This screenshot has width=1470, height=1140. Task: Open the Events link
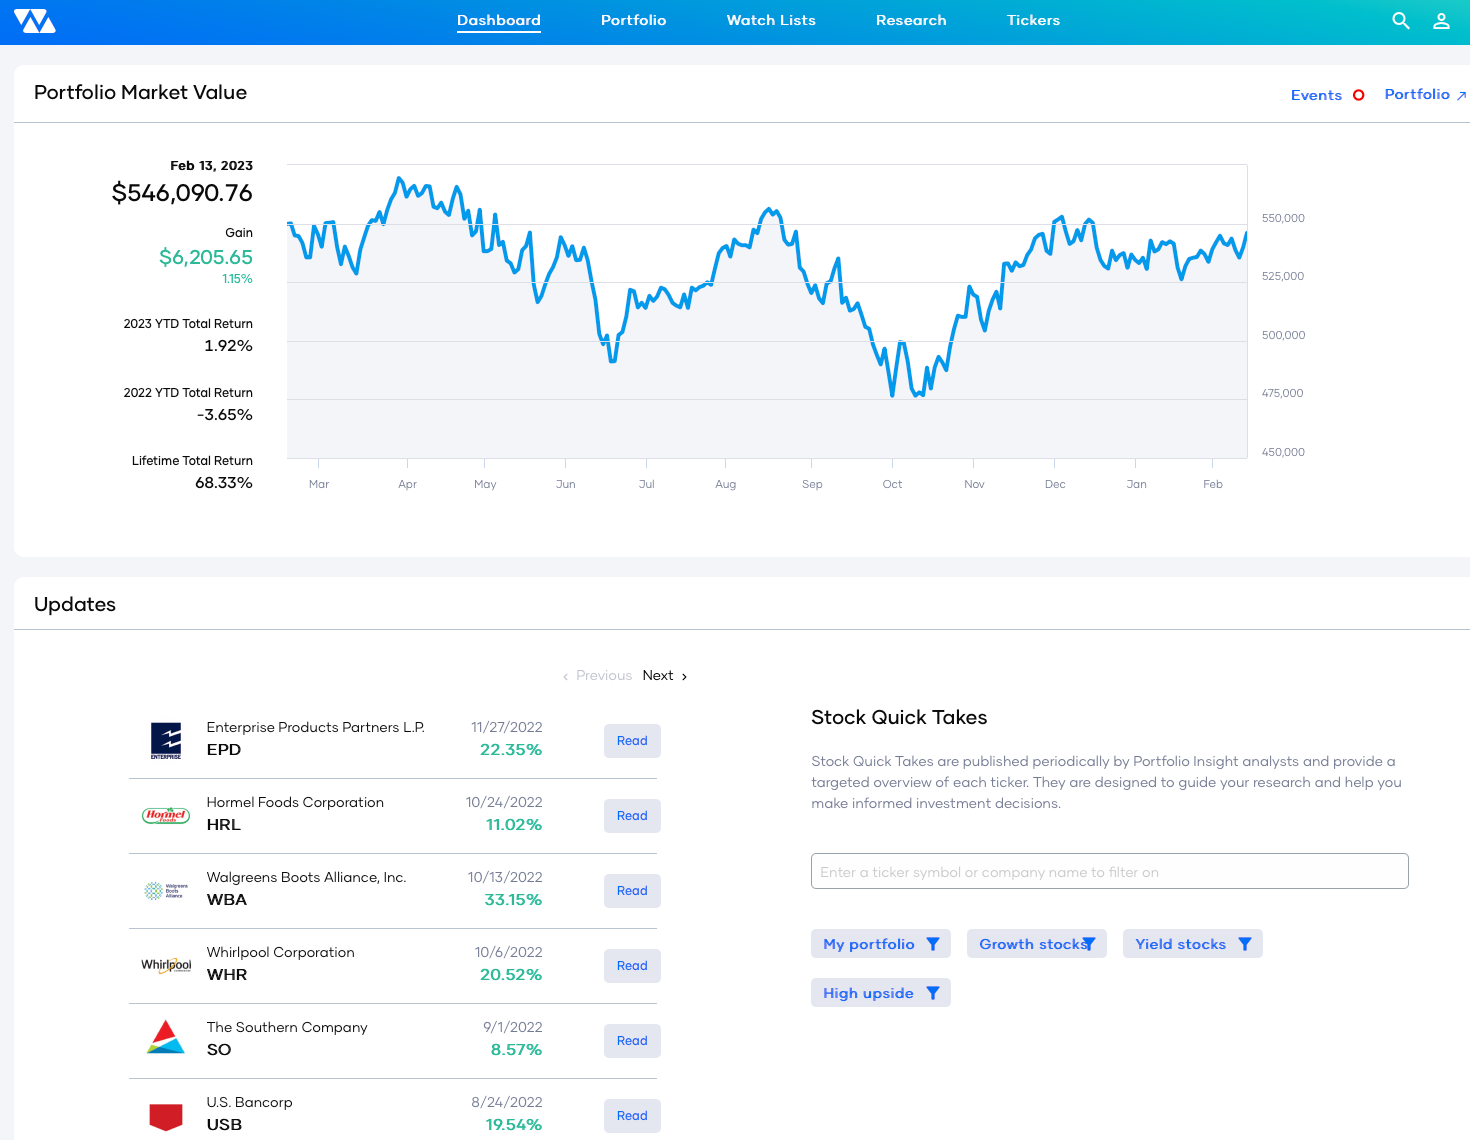[1316, 94]
